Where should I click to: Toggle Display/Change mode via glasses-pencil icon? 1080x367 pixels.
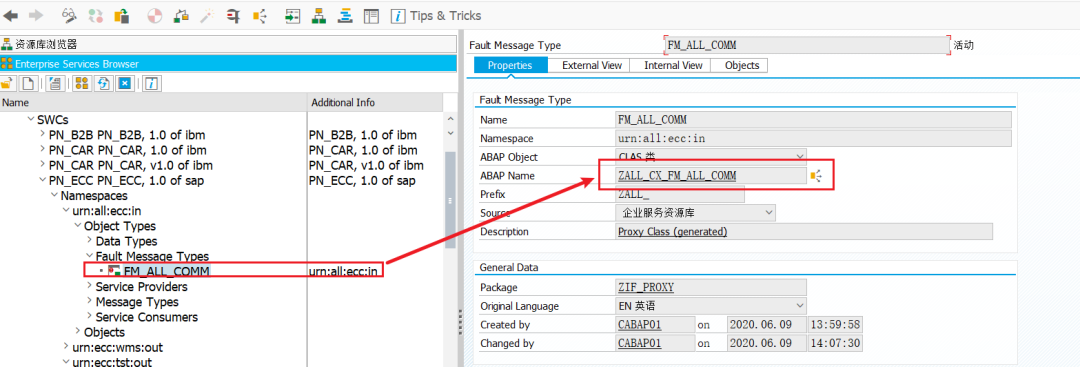[x=69, y=15]
